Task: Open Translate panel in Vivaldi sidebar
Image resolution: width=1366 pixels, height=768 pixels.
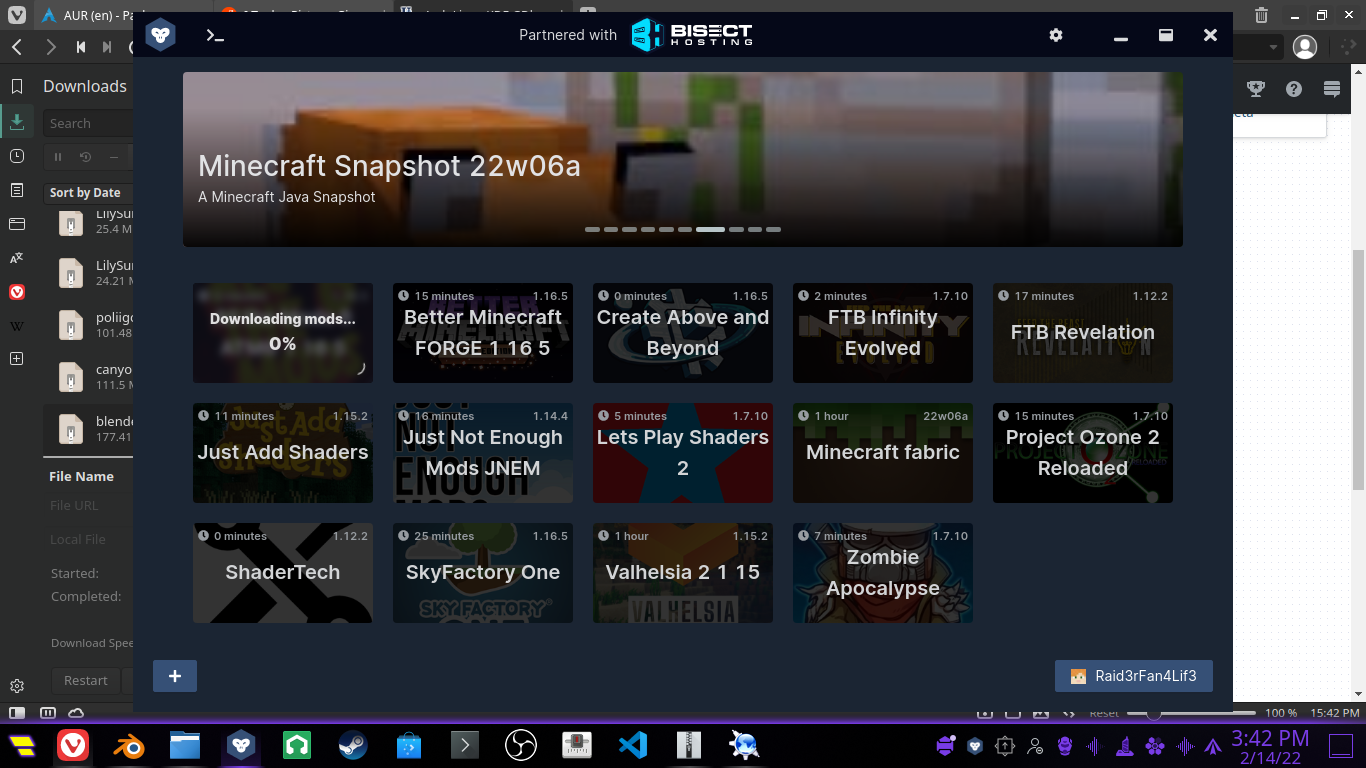Action: 17,258
